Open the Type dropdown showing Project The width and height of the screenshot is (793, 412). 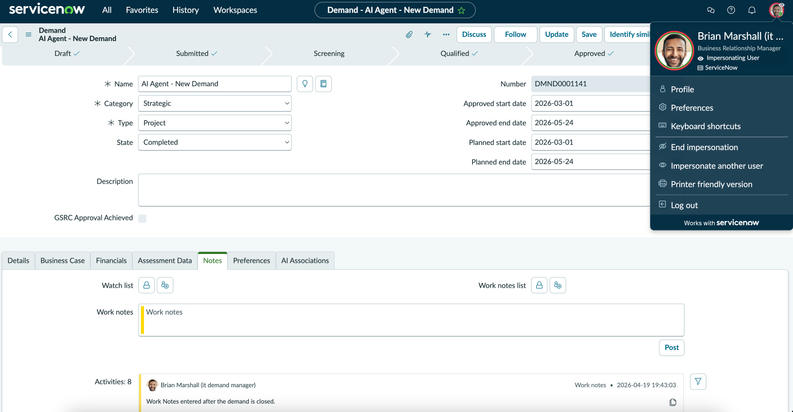215,123
